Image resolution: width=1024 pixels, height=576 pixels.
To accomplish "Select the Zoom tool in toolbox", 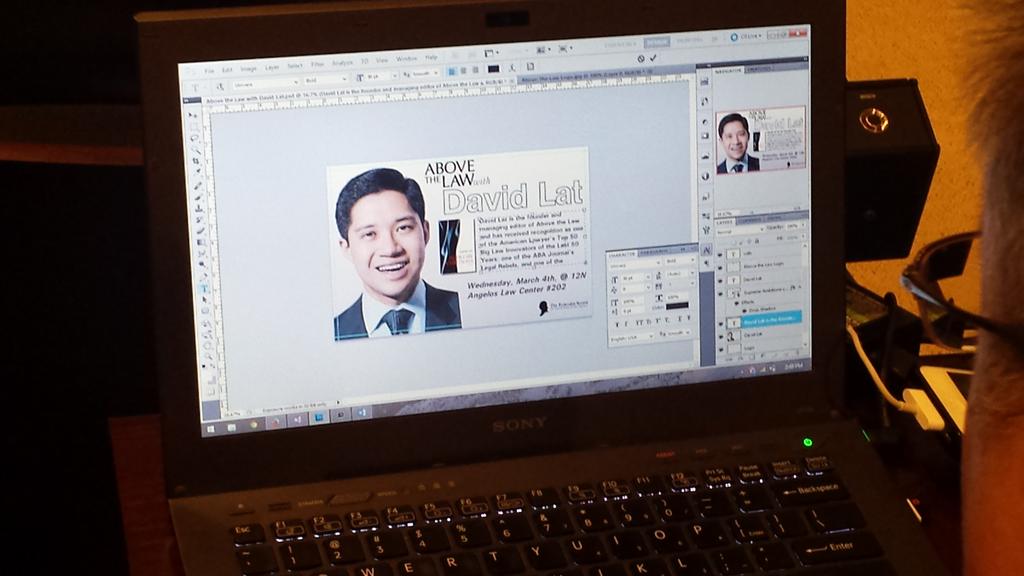I will [208, 356].
